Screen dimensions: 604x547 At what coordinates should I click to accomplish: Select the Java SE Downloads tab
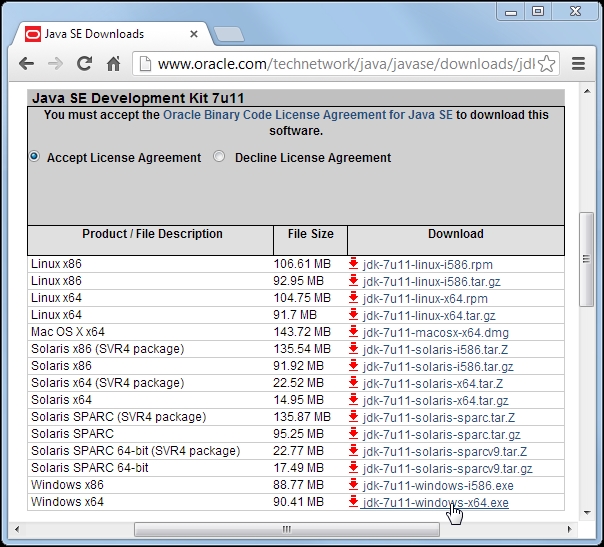pos(112,34)
